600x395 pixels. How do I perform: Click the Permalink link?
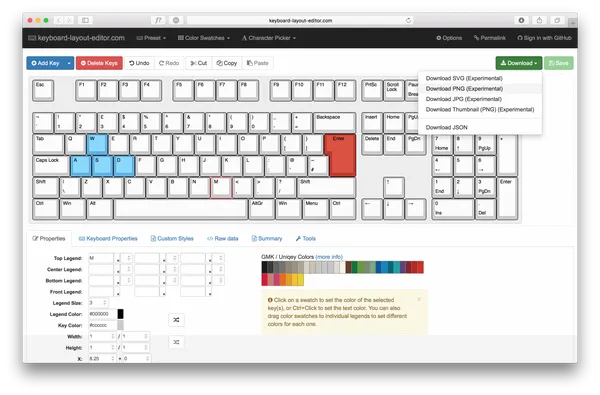tap(490, 38)
